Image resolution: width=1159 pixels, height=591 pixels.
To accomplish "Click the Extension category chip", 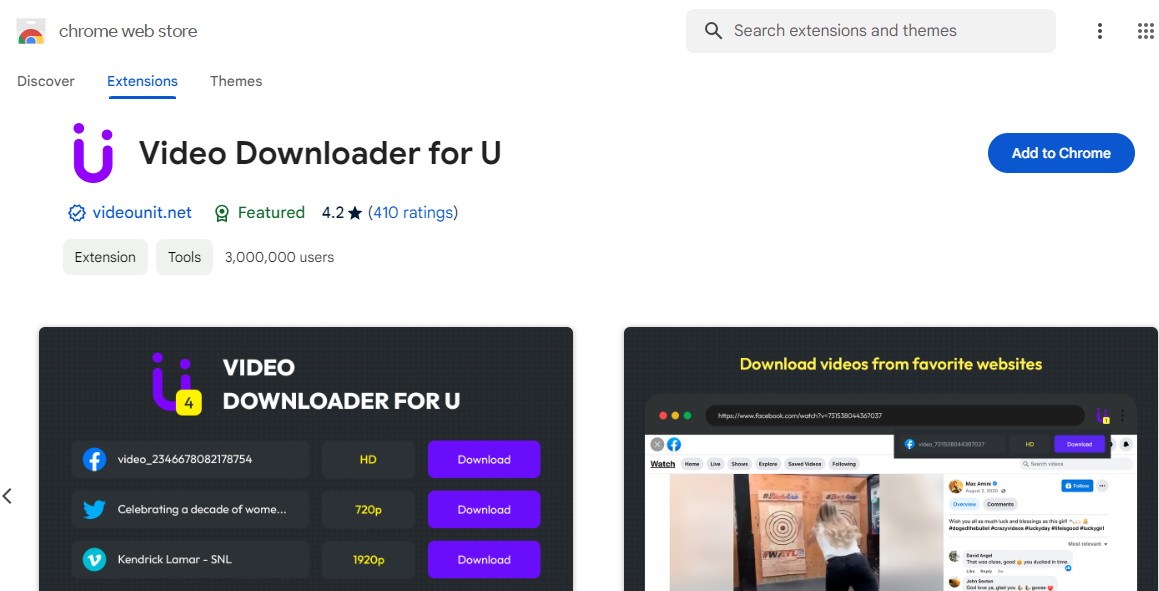I will [x=105, y=257].
